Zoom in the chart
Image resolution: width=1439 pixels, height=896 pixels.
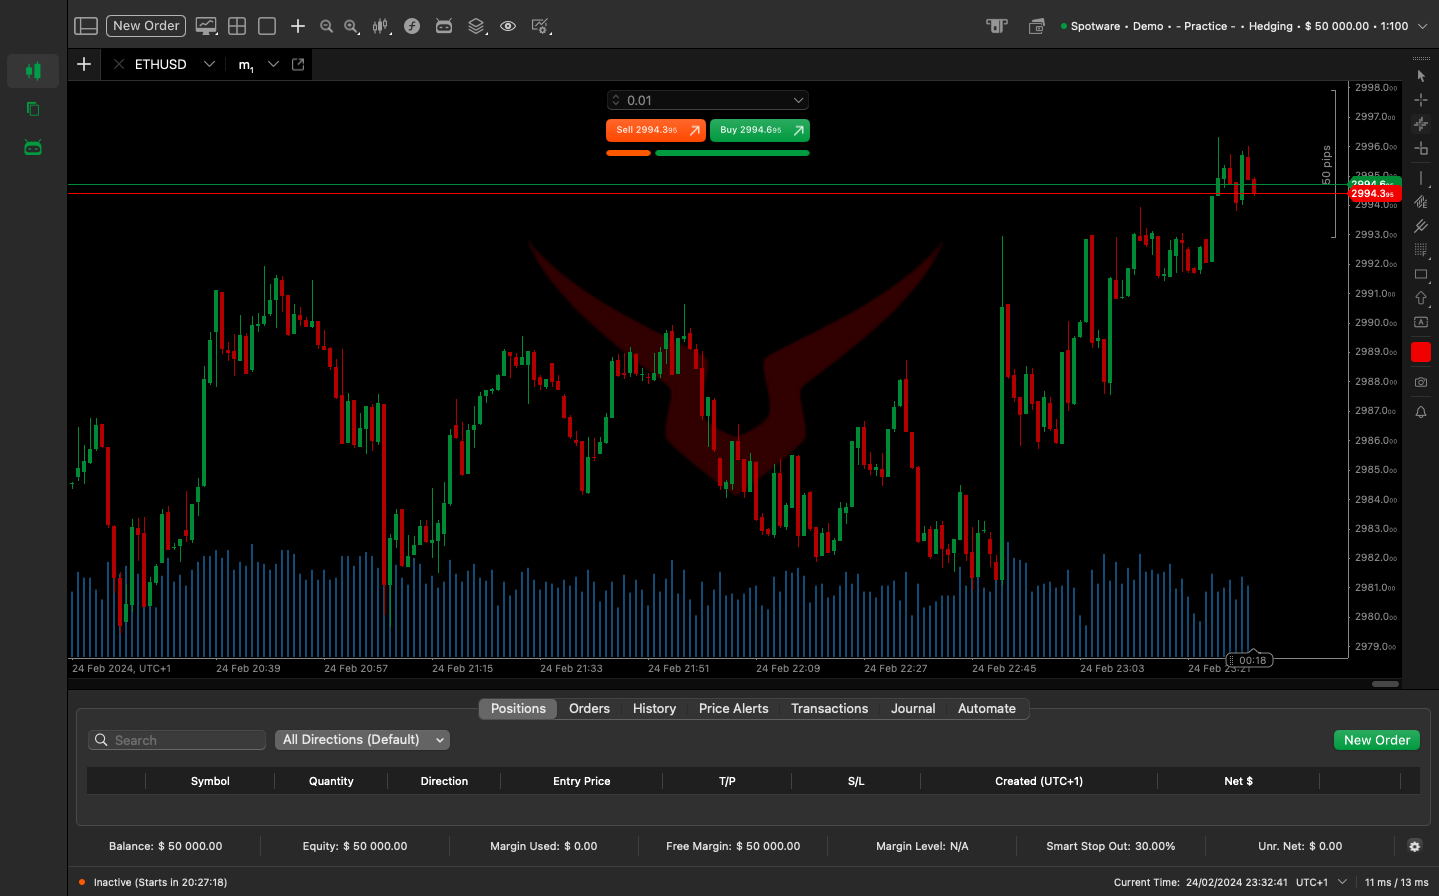[x=351, y=26]
